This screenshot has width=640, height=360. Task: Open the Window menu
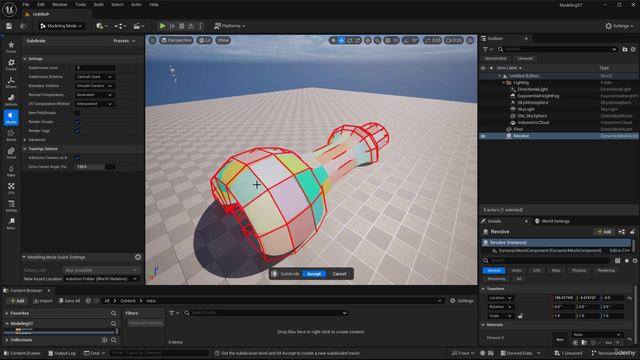(x=60, y=4)
